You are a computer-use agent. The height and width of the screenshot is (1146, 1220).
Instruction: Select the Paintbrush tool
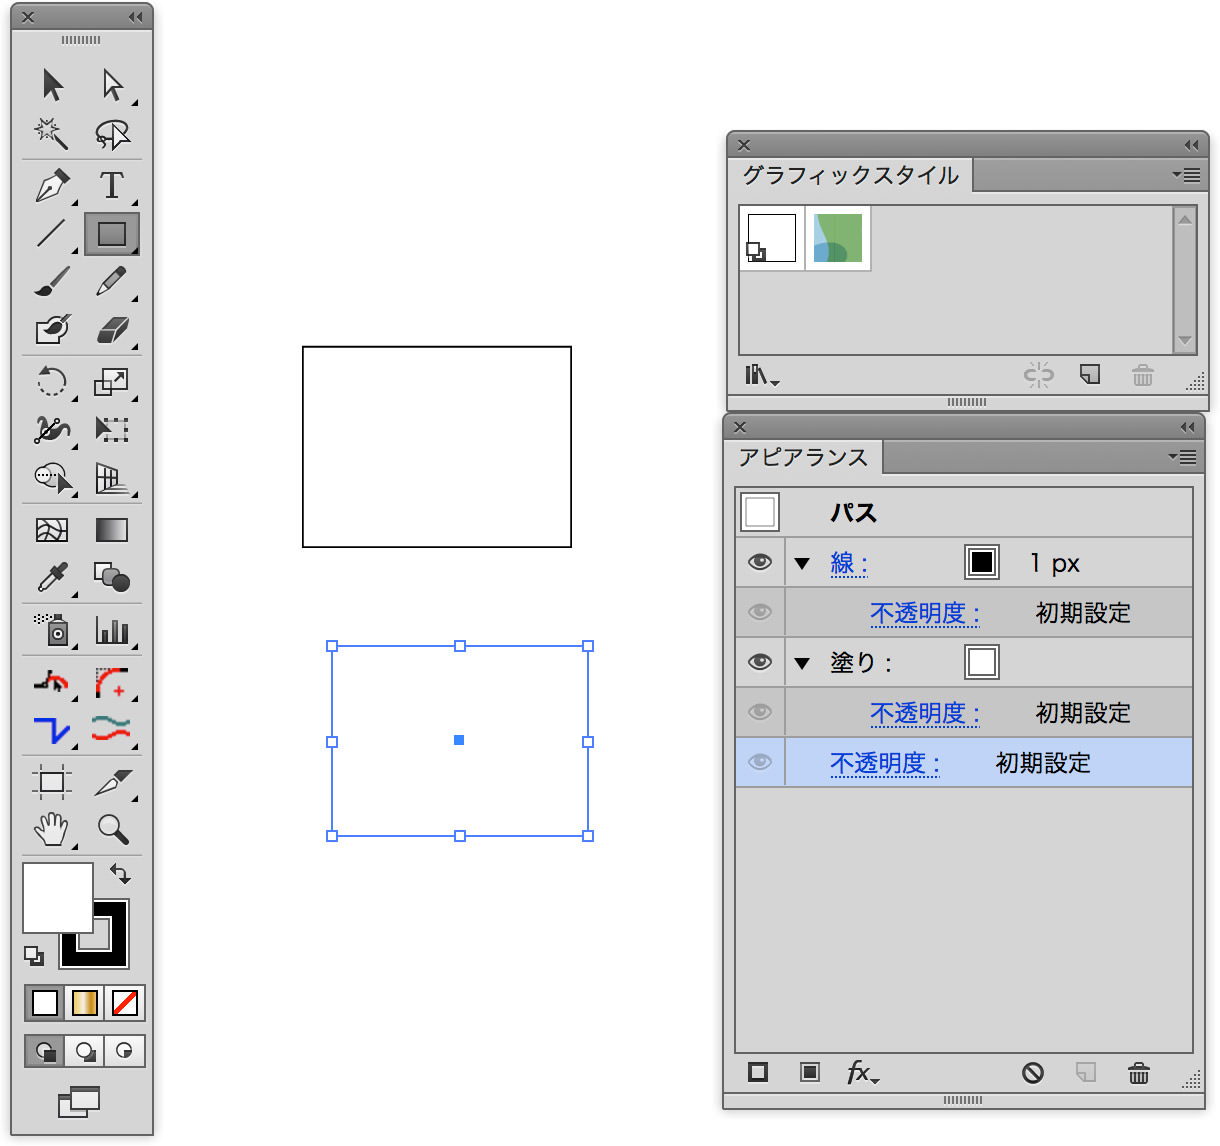coord(52,282)
